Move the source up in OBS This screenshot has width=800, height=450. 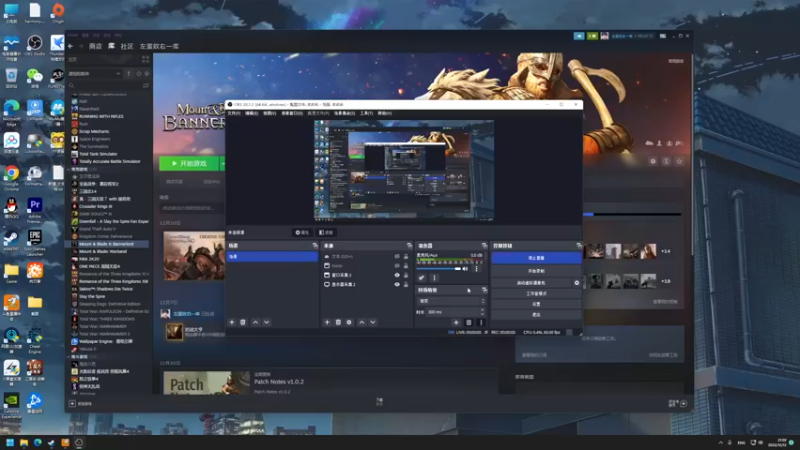(x=362, y=322)
